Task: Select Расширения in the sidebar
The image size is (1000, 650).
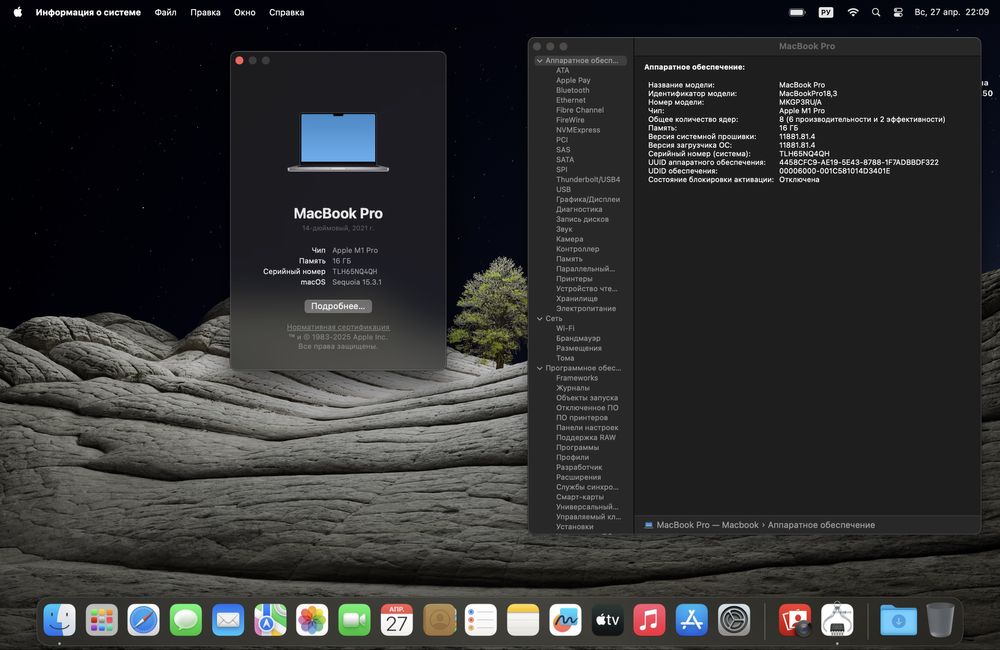Action: (x=578, y=477)
